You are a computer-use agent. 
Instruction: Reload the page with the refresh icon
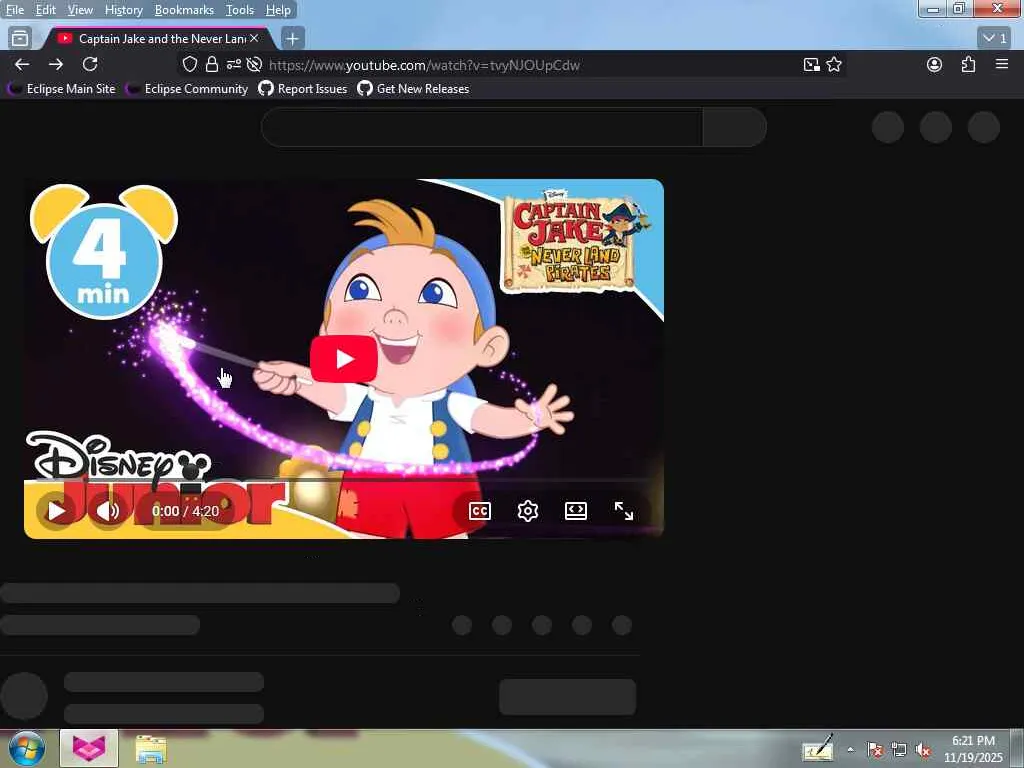pyautogui.click(x=90, y=64)
